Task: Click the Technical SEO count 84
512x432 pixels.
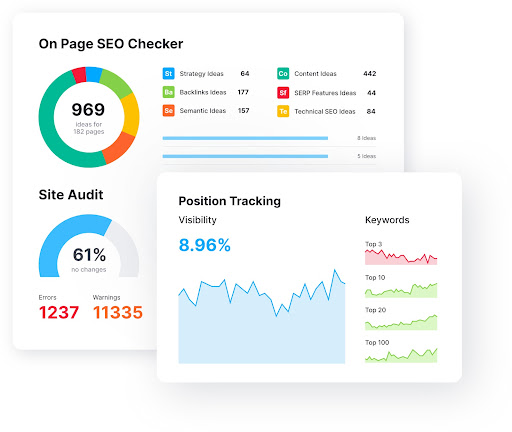Action: 371,111
